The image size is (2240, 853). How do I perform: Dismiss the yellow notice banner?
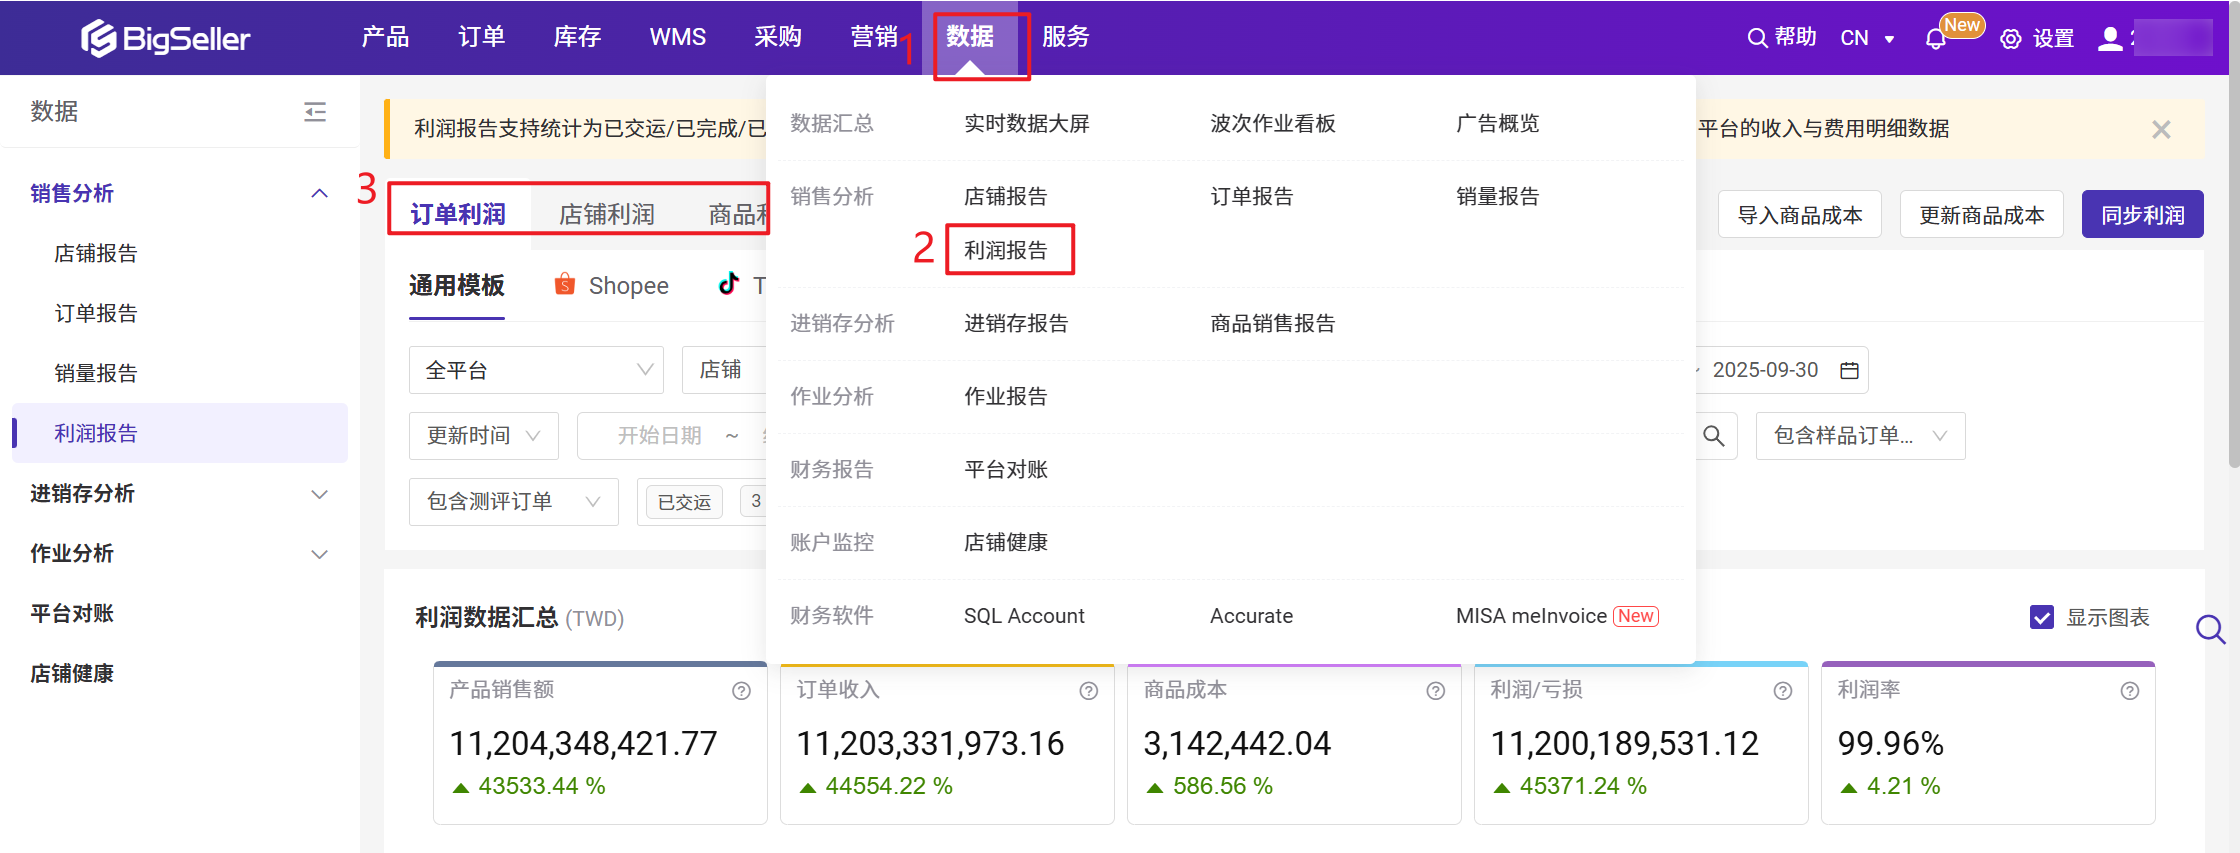(2161, 129)
